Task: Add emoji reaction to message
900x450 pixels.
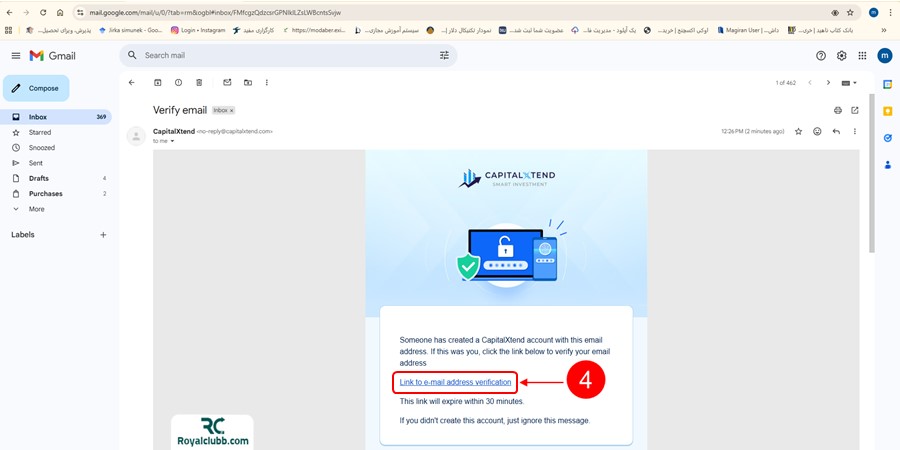Action: [x=817, y=131]
